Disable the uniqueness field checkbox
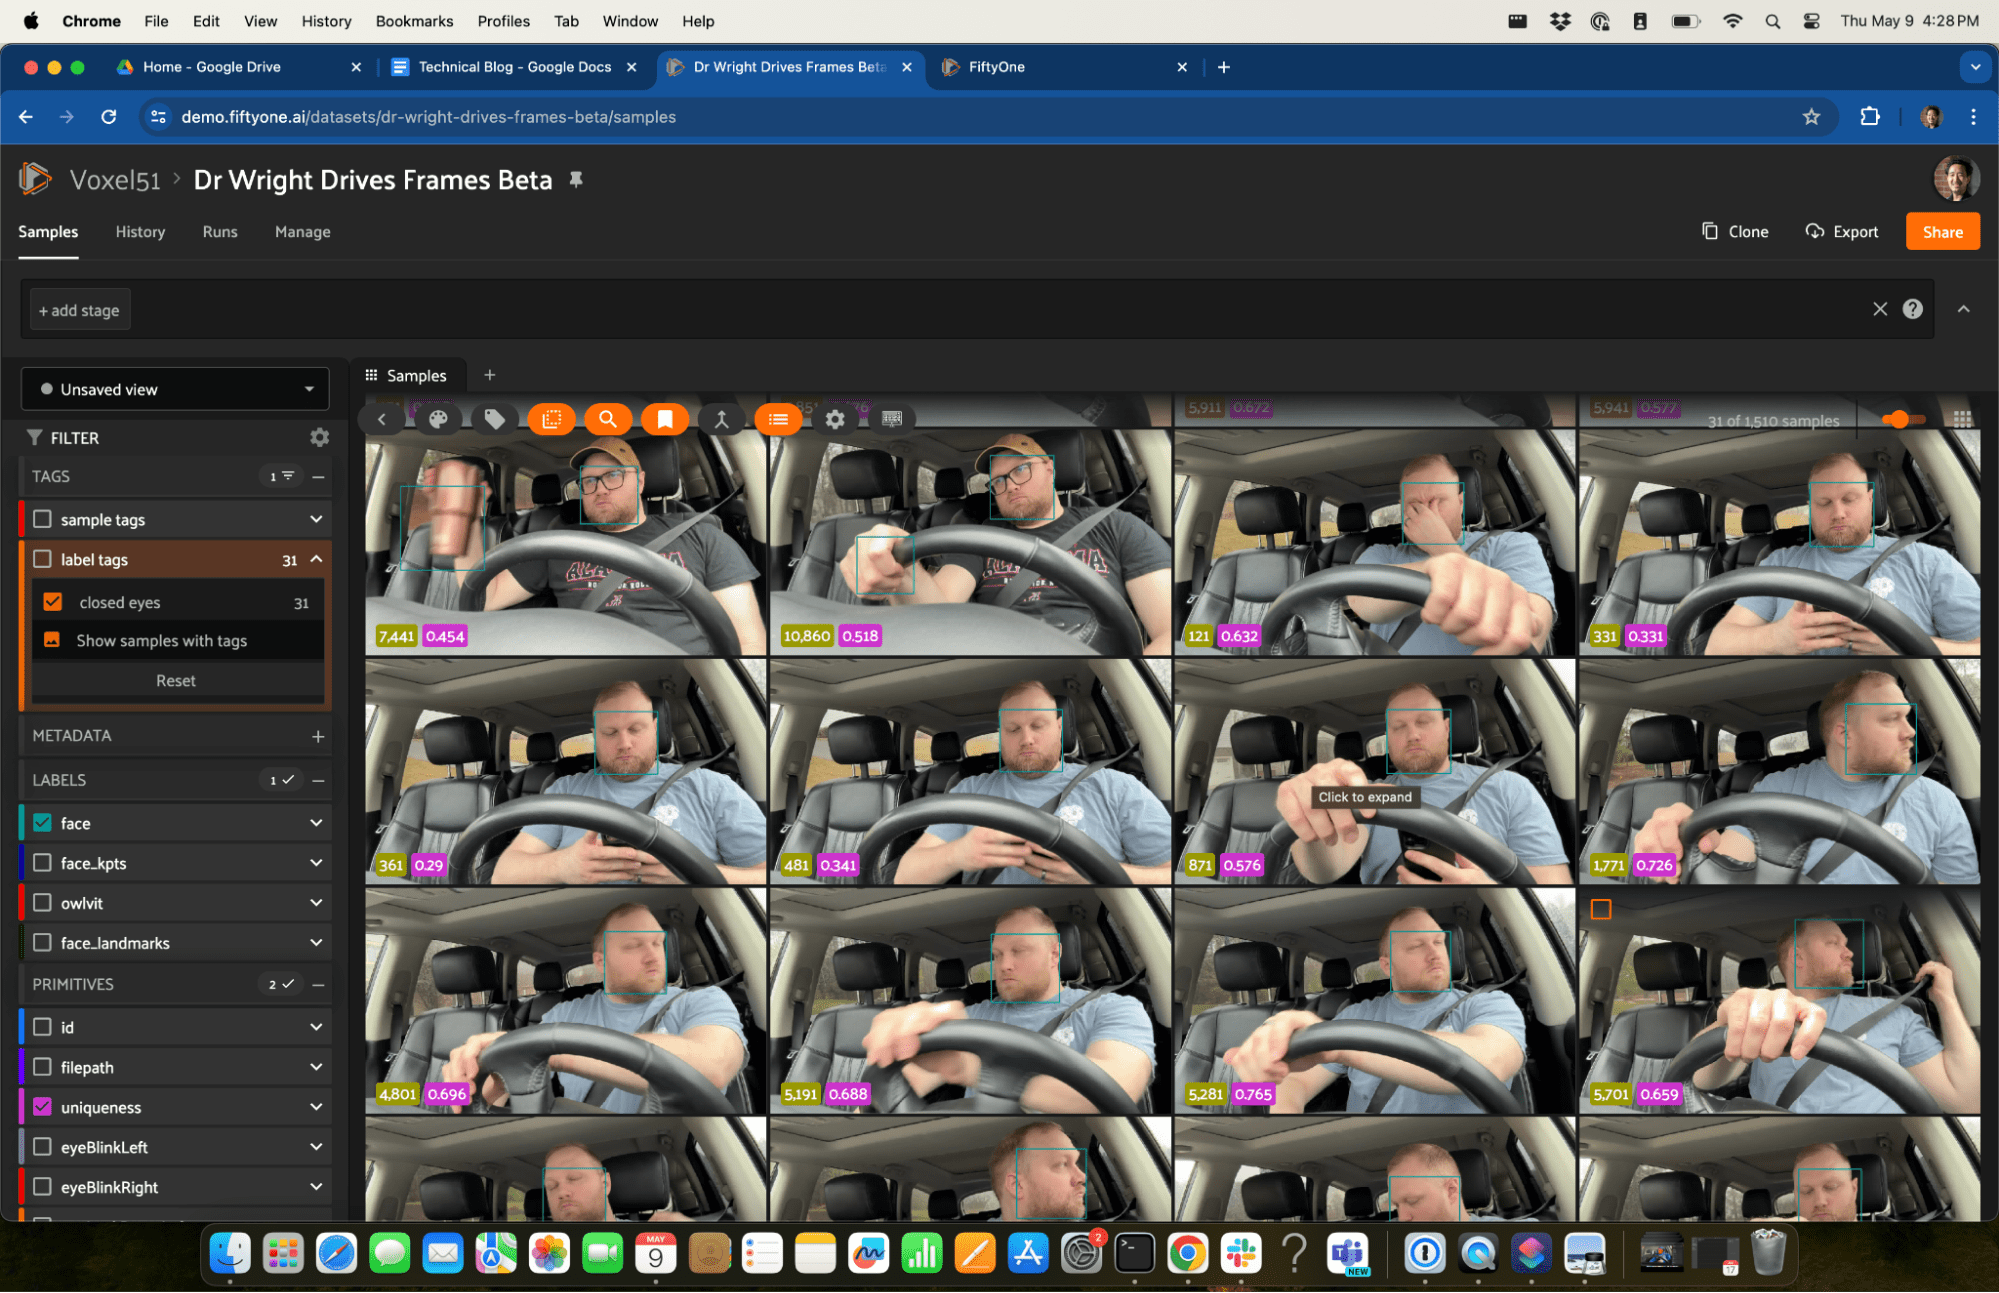Viewport: 1999px width, 1293px height. click(43, 1107)
